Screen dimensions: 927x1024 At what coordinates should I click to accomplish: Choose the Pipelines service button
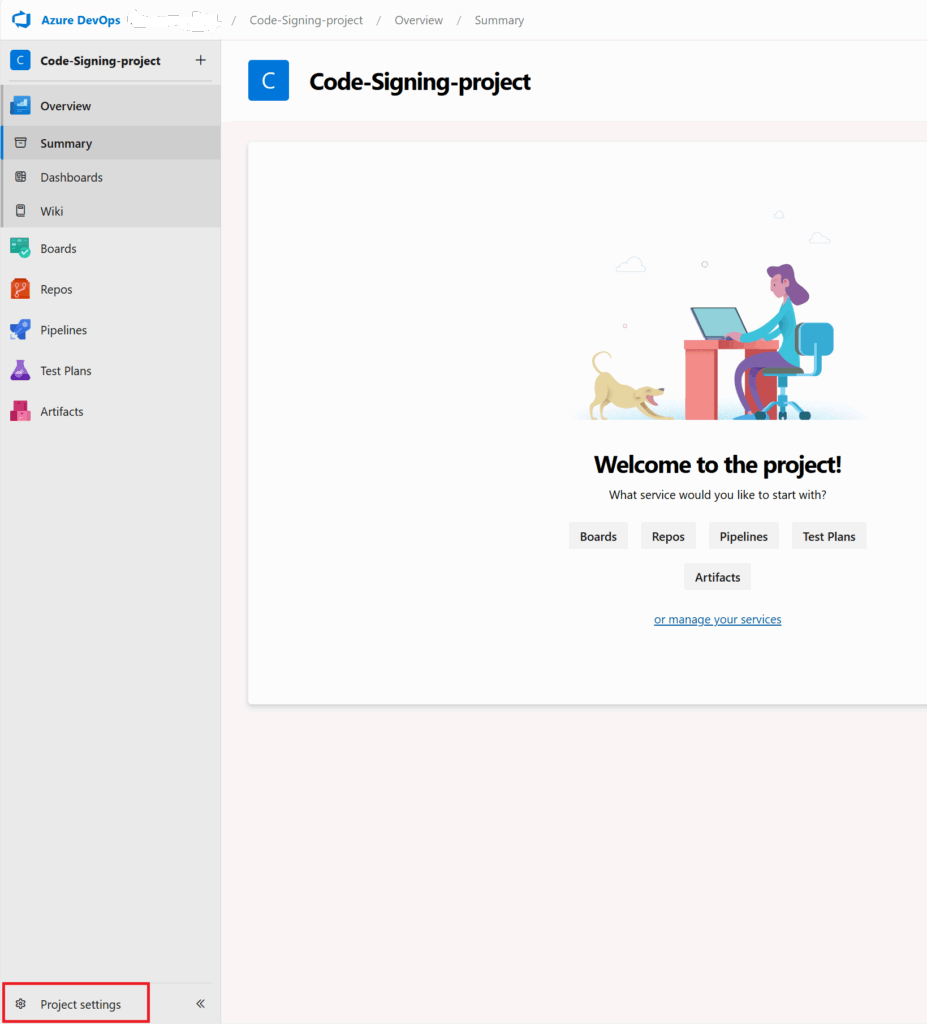[744, 537]
